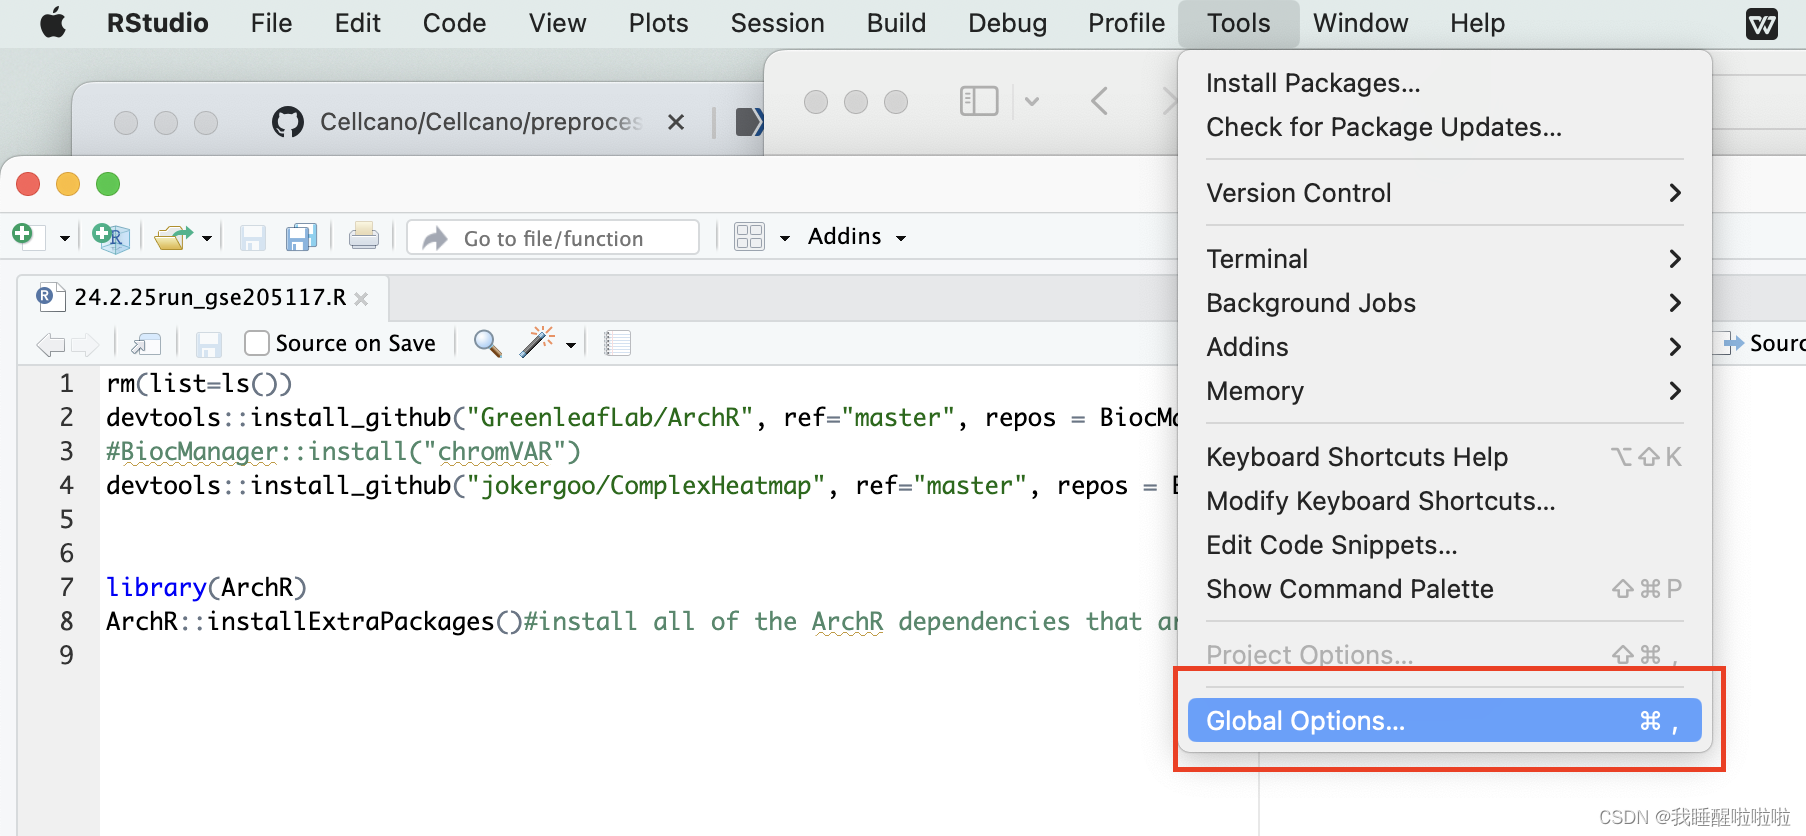1806x836 pixels.
Task: Click the new file plus icon
Action: pyautogui.click(x=23, y=235)
